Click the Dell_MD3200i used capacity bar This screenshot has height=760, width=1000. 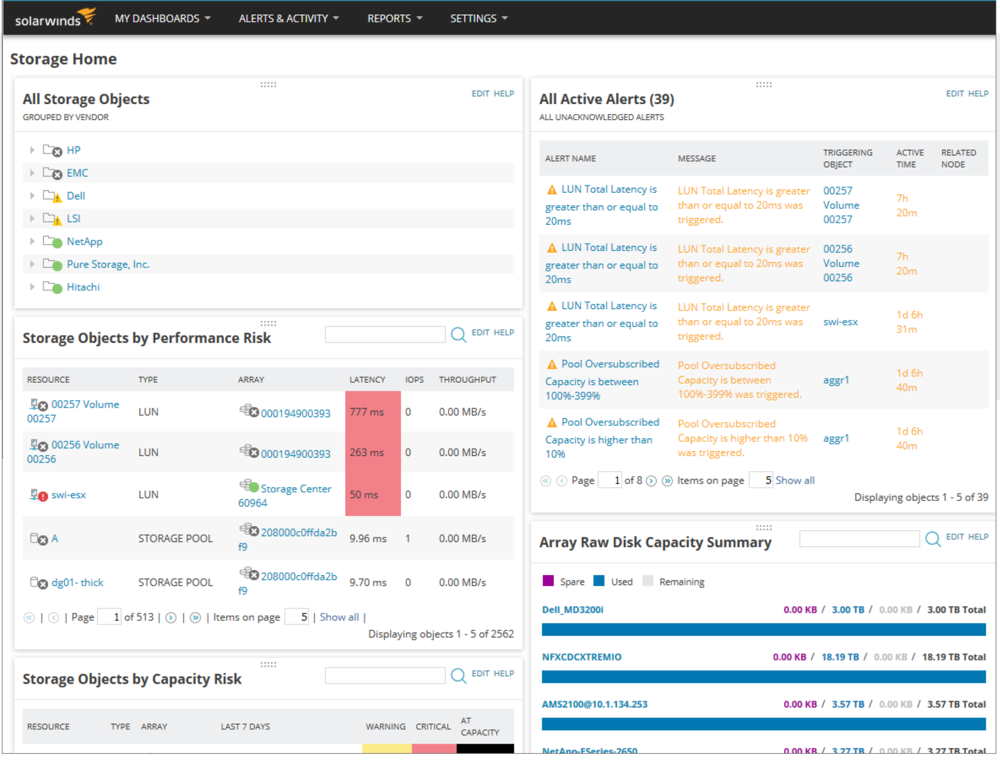(x=763, y=630)
